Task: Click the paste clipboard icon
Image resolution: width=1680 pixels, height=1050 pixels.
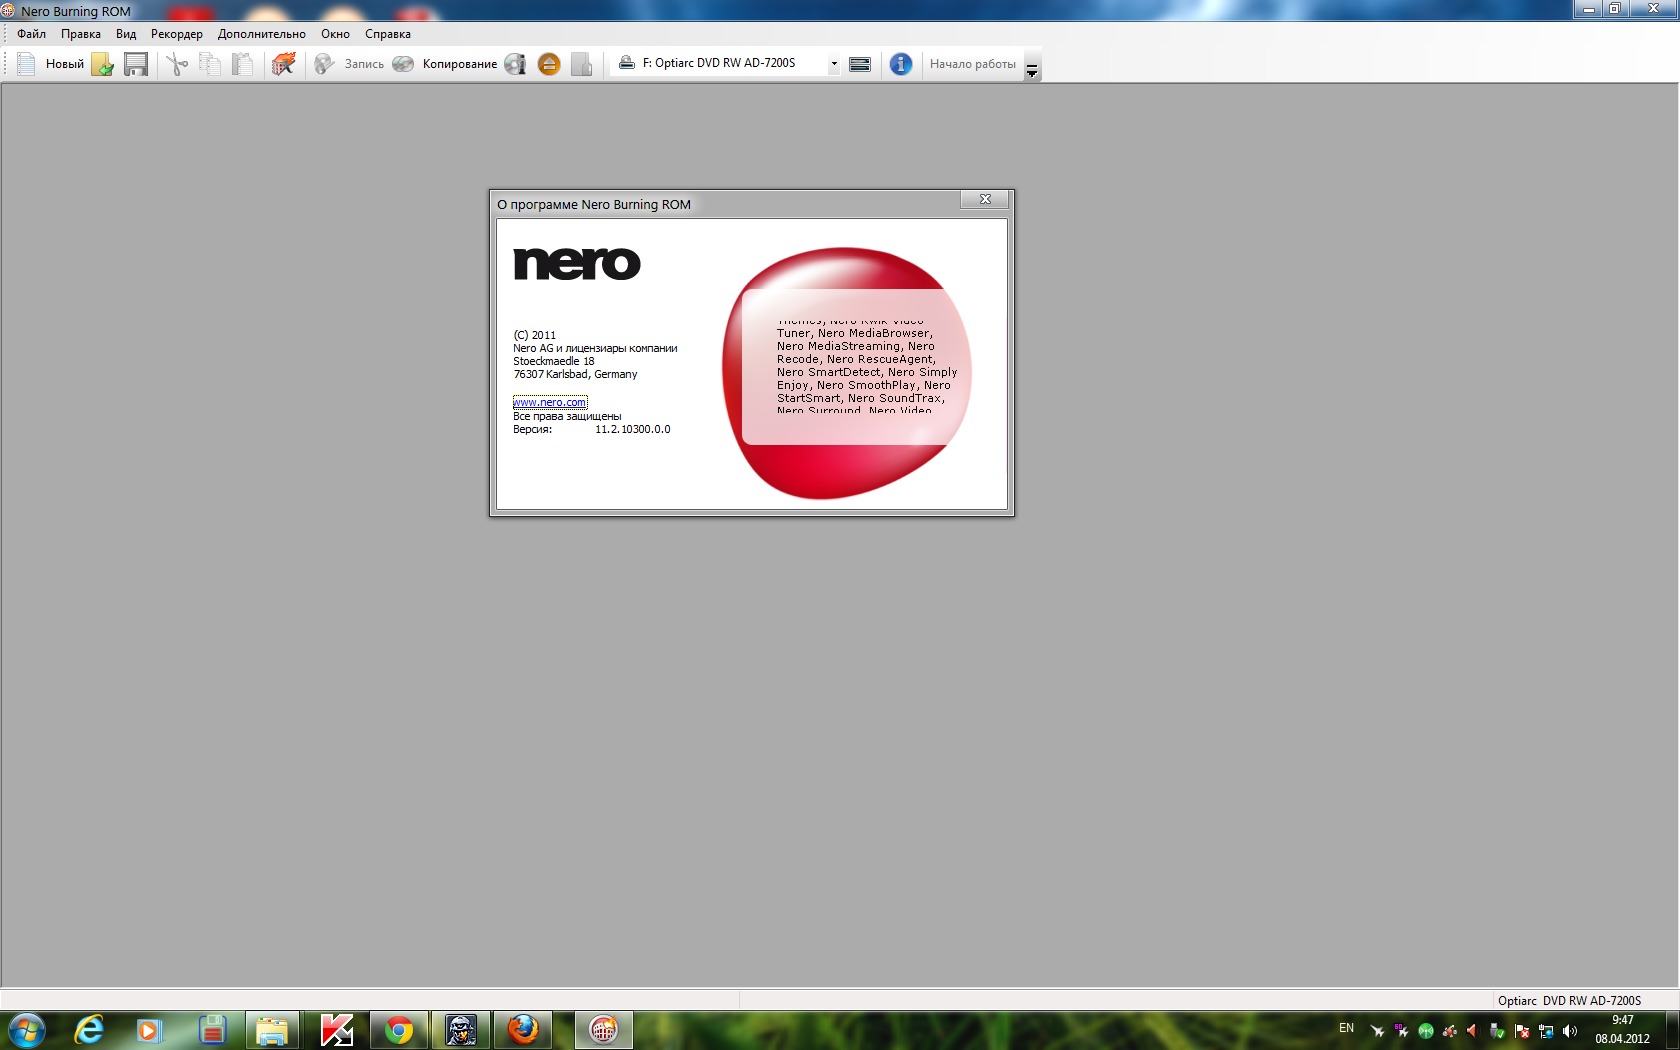Action: [x=243, y=64]
